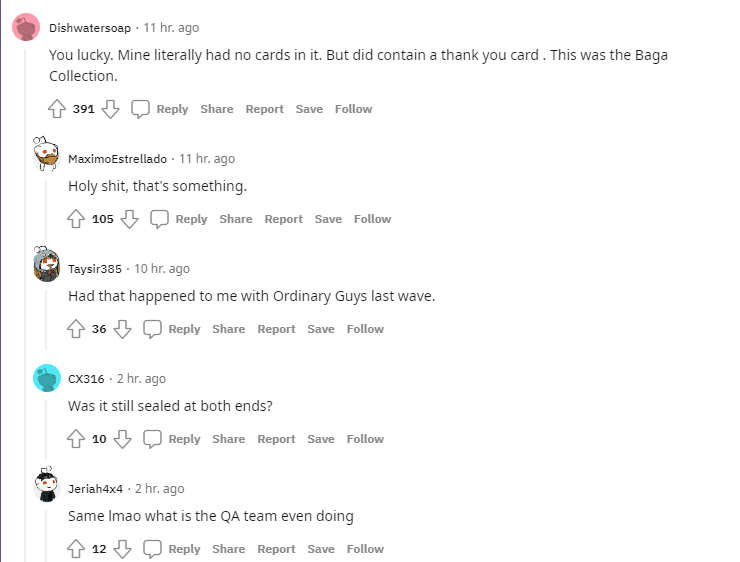Viewport: 740px width, 562px height.
Task: Downvote Taysir385's comment
Action: click(x=123, y=329)
